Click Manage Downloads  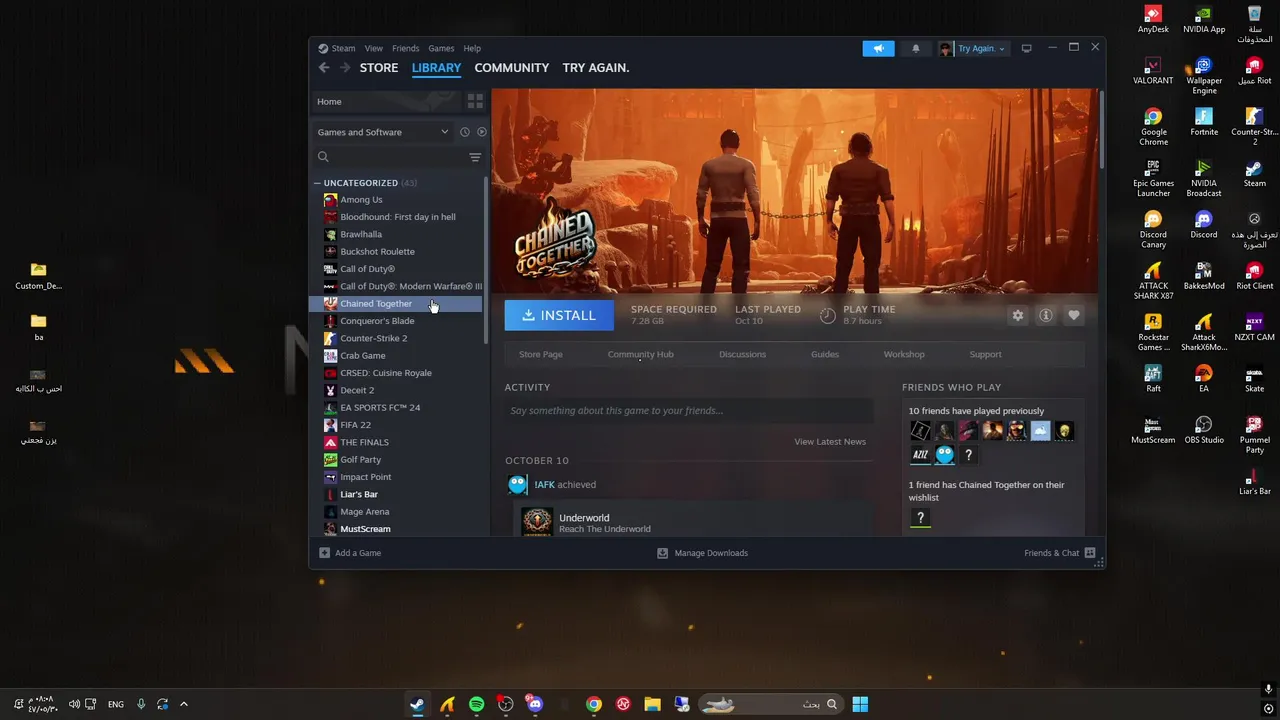point(702,553)
